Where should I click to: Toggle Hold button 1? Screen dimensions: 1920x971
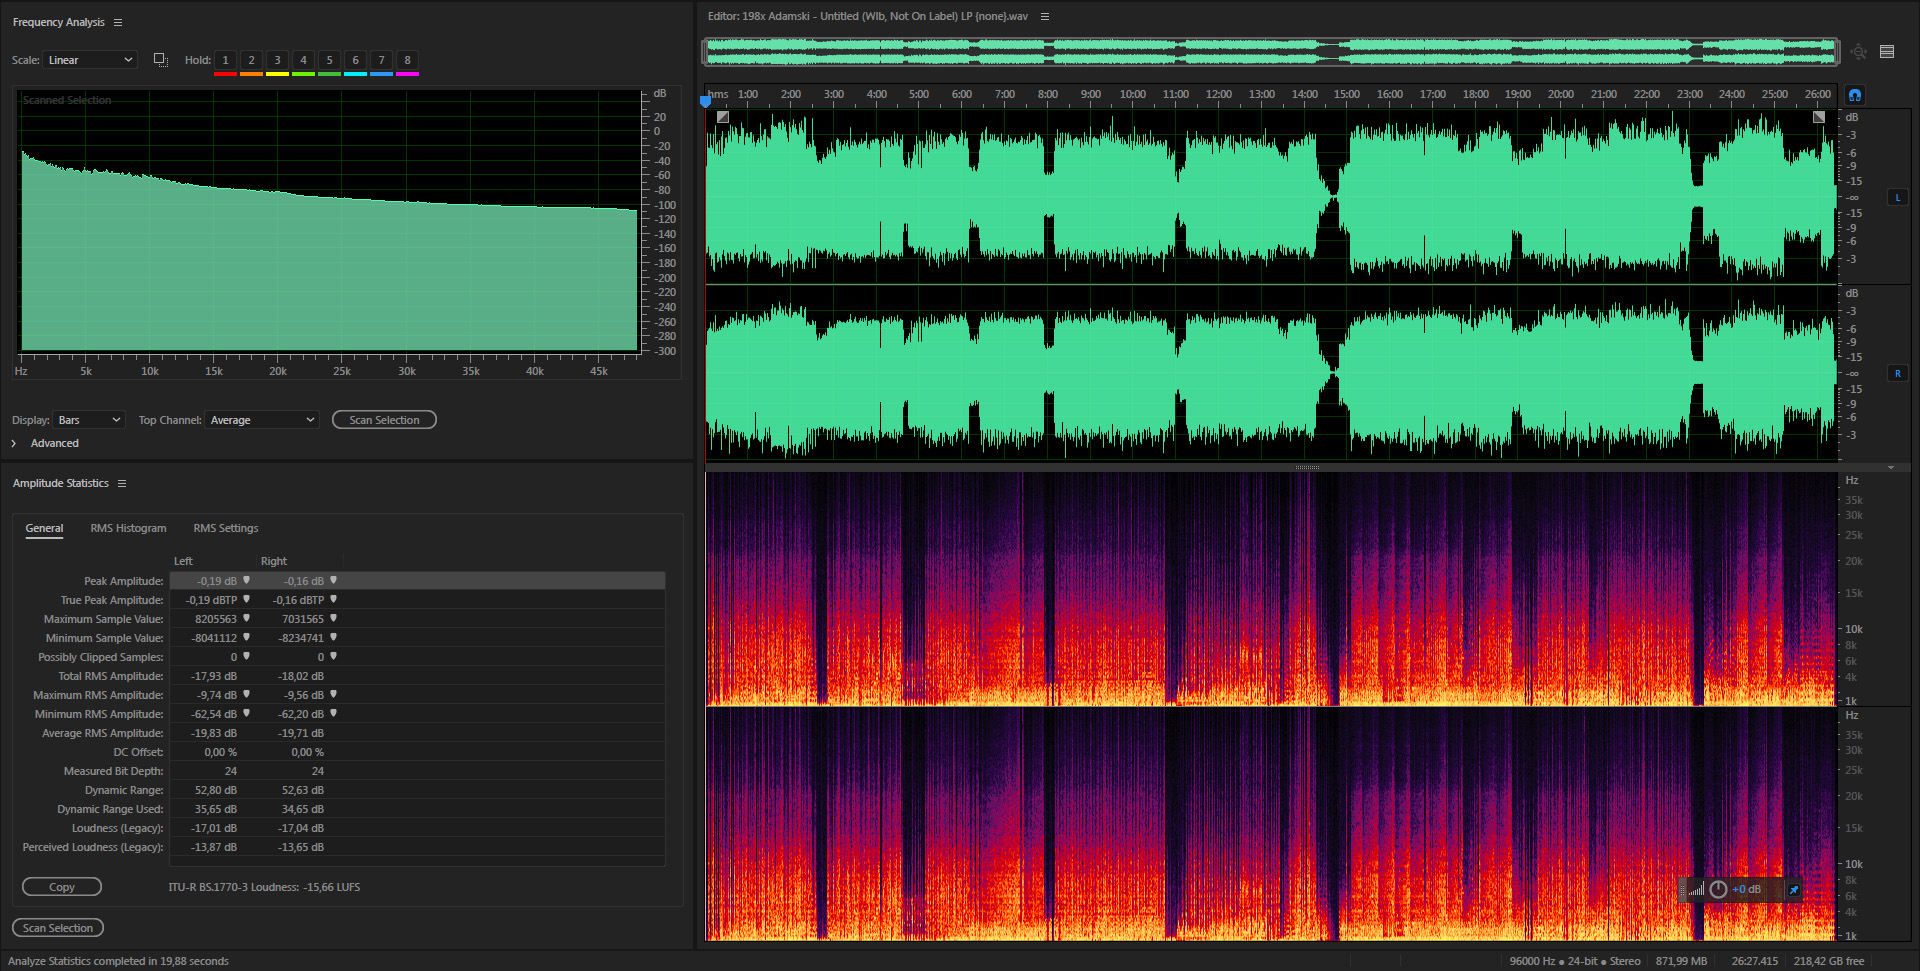(x=225, y=60)
